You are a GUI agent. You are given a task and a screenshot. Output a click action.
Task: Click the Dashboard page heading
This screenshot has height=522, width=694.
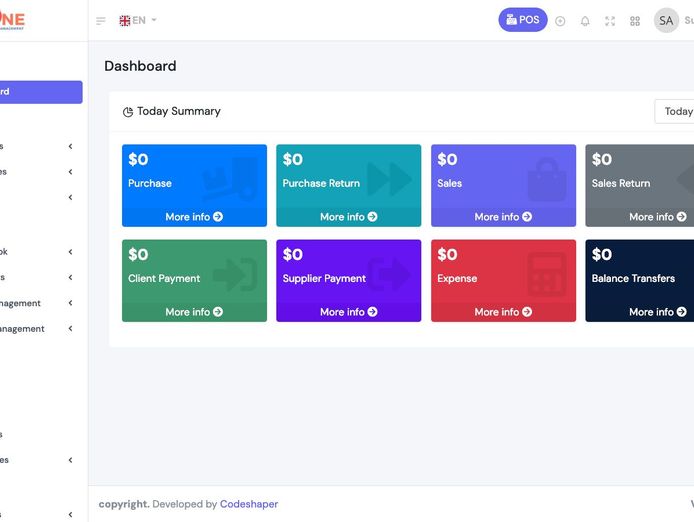140,66
